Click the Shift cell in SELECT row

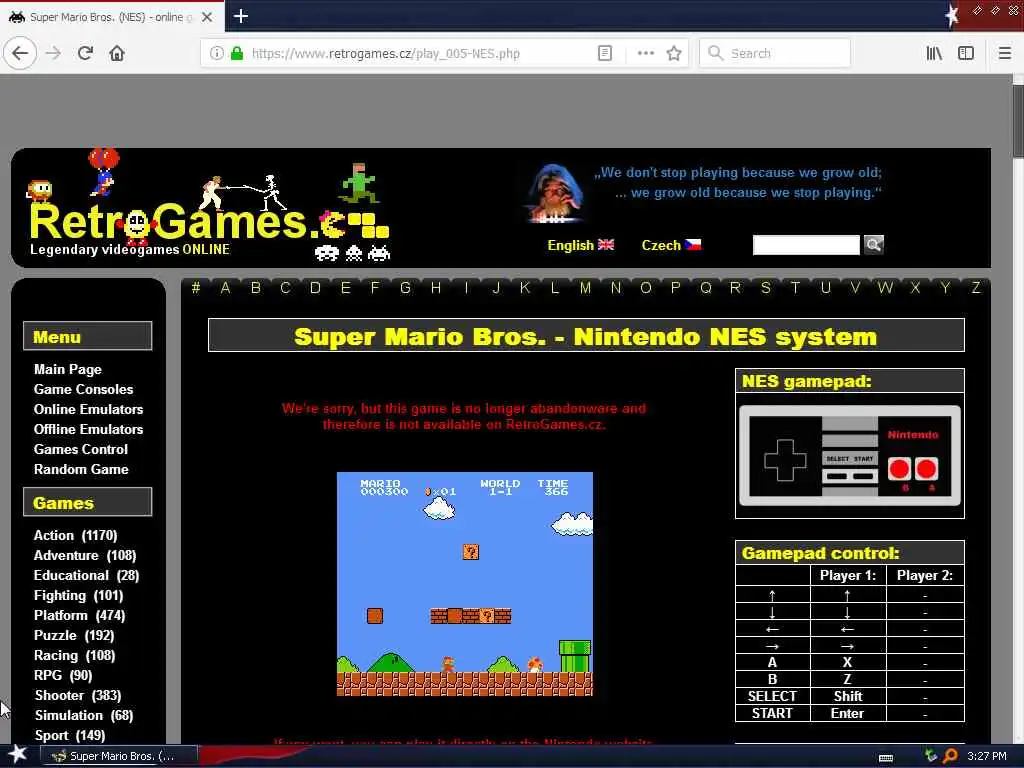(x=848, y=696)
